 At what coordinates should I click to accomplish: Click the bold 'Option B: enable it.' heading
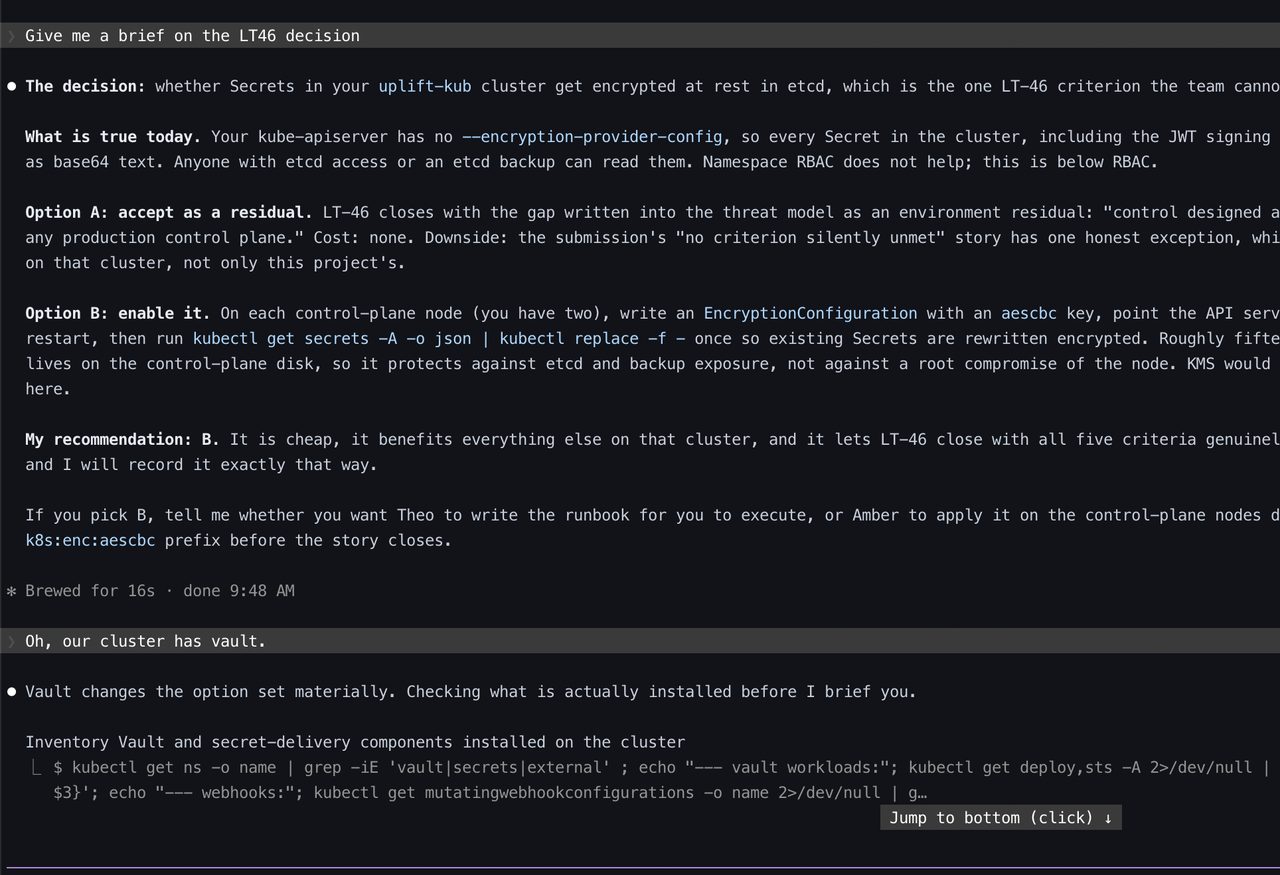tap(118, 313)
